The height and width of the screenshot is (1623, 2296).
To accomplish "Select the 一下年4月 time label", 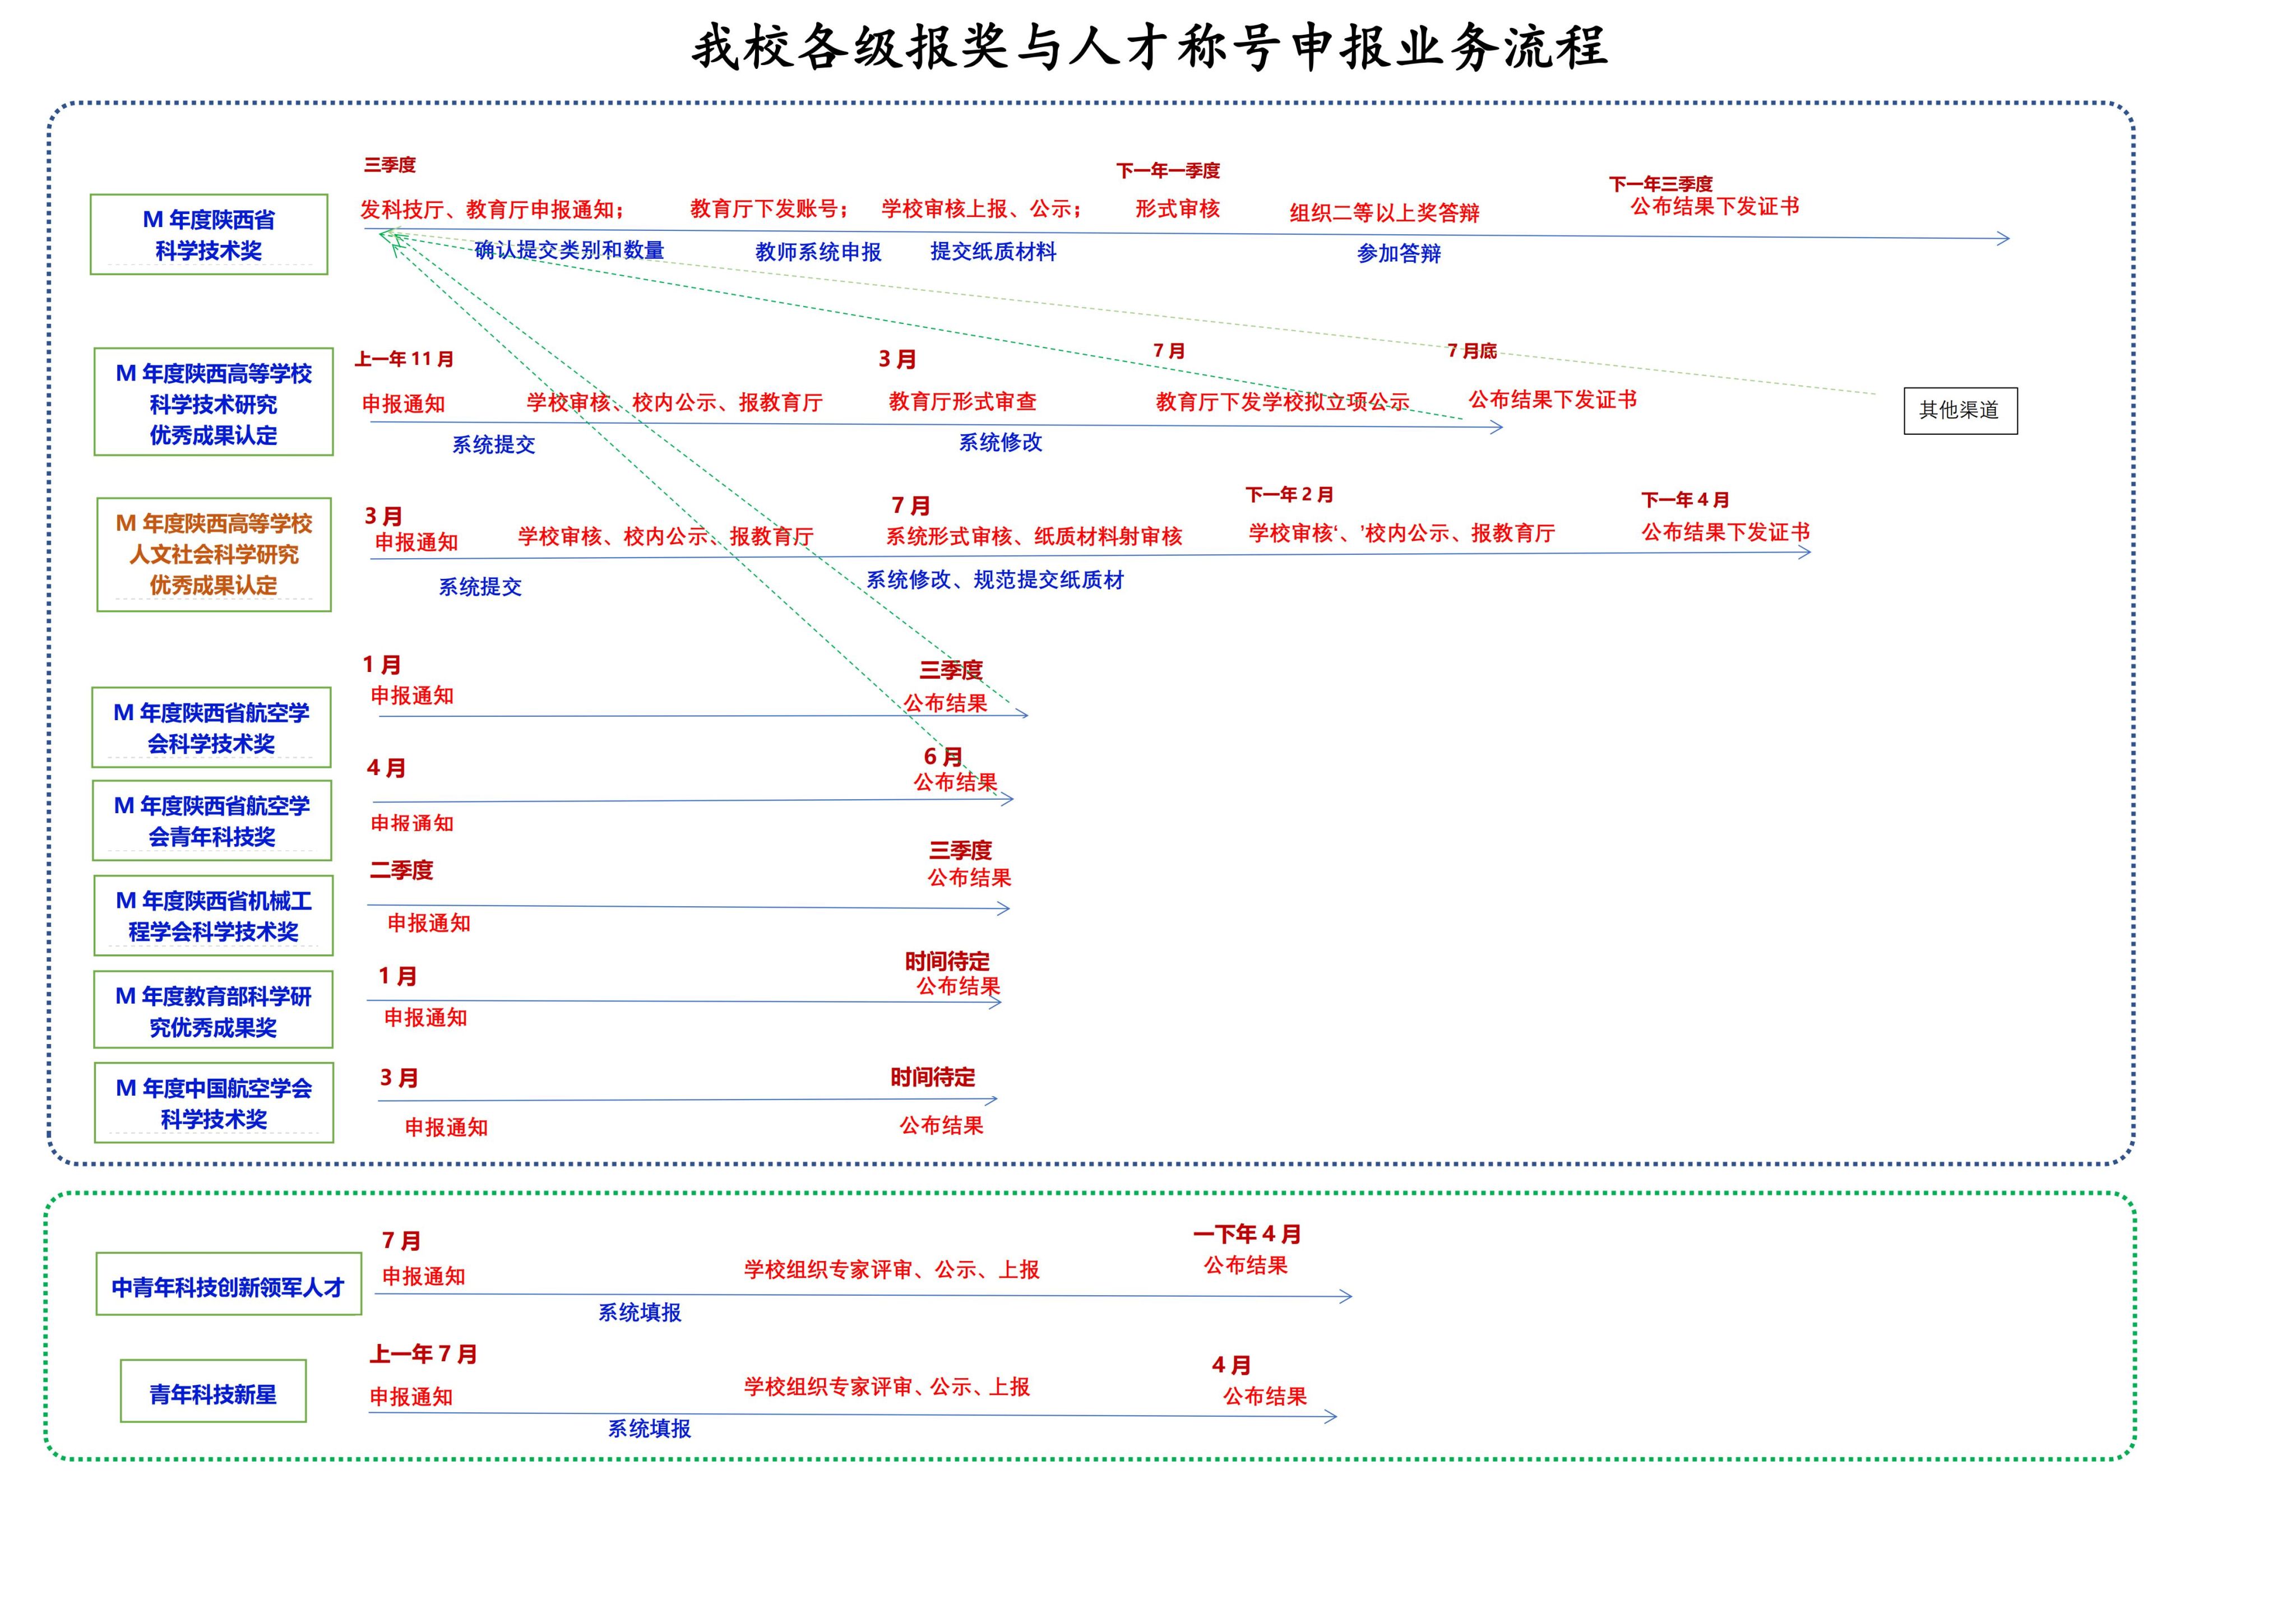I will pos(1247,1234).
